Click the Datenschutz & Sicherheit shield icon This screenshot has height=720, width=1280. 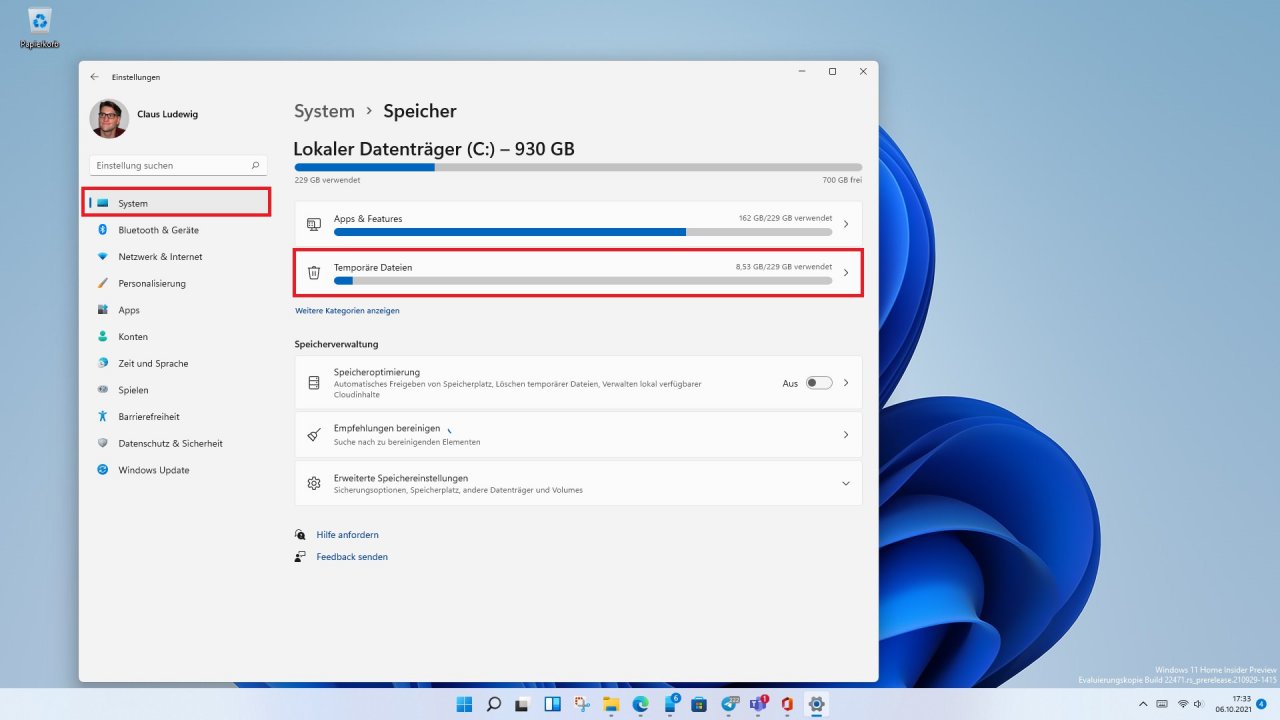point(102,443)
